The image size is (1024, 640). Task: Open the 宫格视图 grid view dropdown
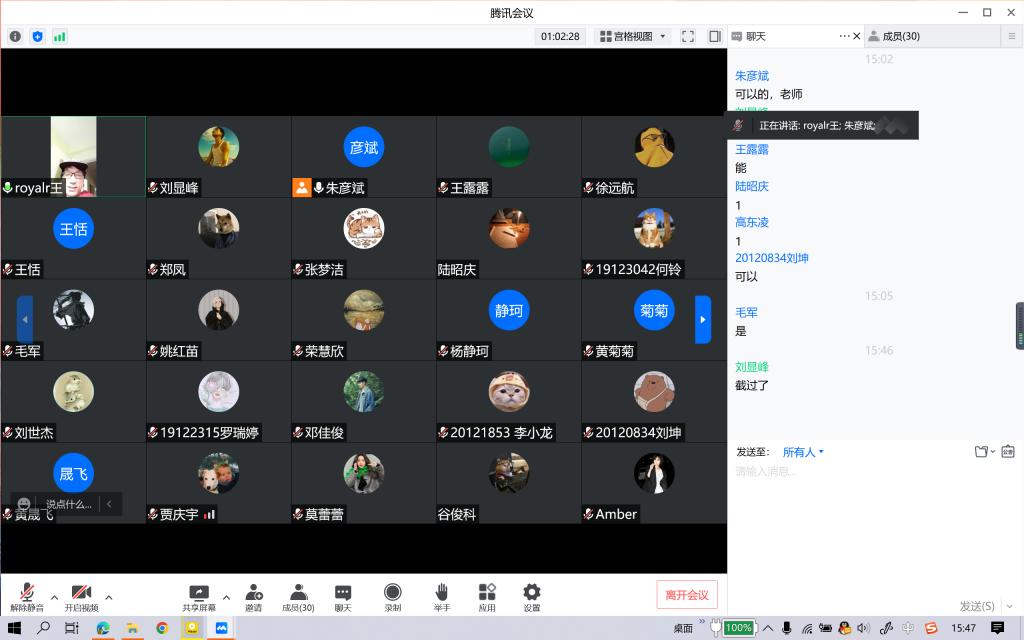(x=633, y=36)
